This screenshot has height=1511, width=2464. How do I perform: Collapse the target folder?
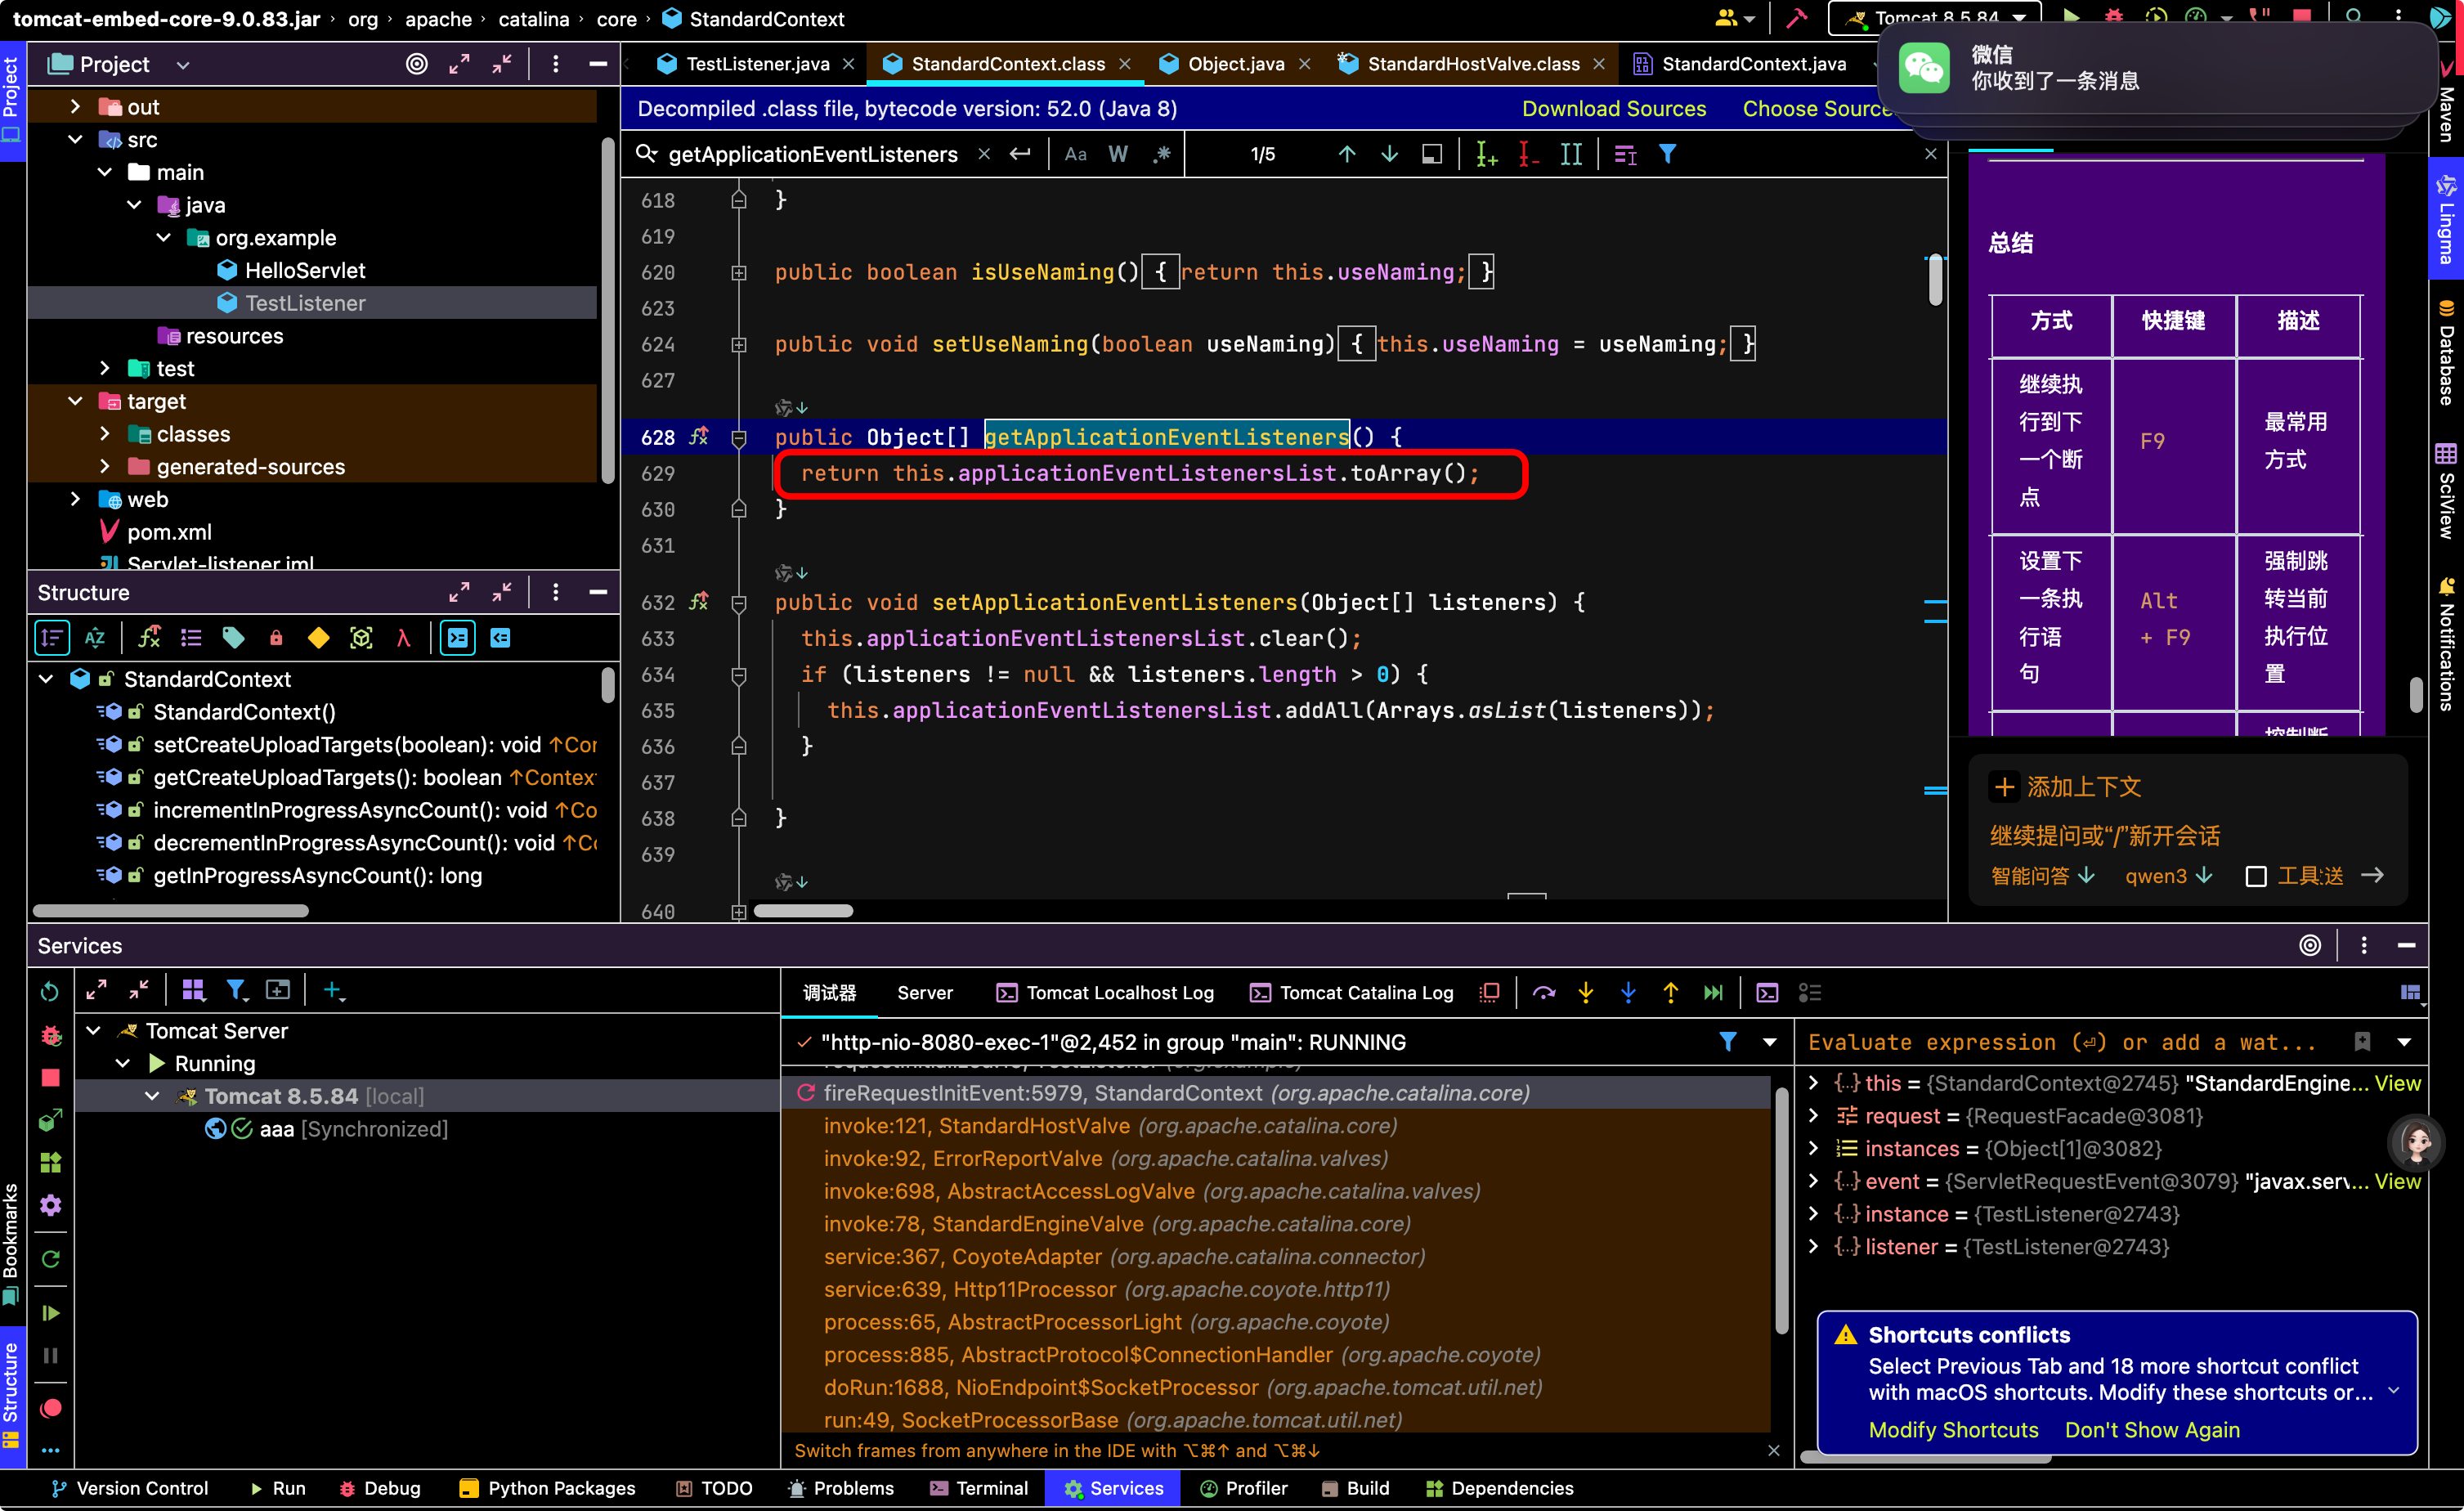coord(75,401)
